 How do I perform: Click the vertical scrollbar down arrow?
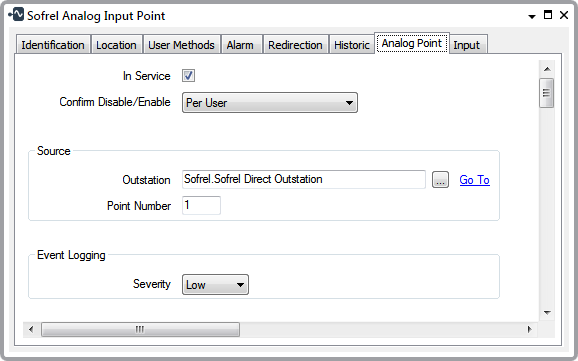pos(547,313)
